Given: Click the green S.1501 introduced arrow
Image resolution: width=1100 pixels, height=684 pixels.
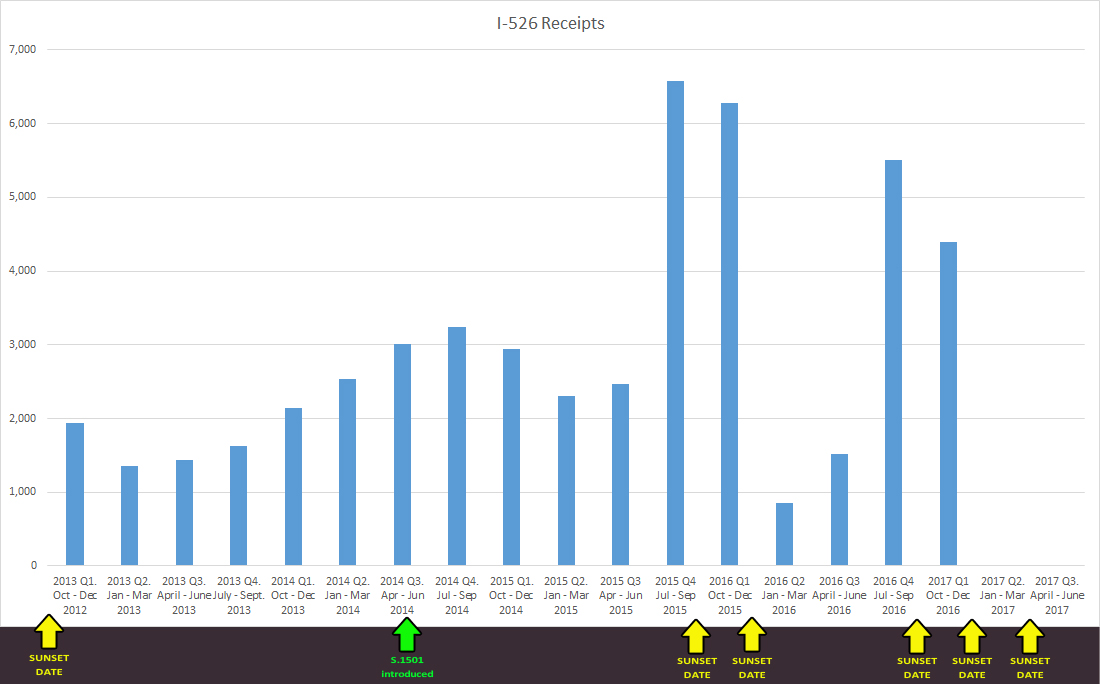Looking at the screenshot, I should (x=405, y=636).
